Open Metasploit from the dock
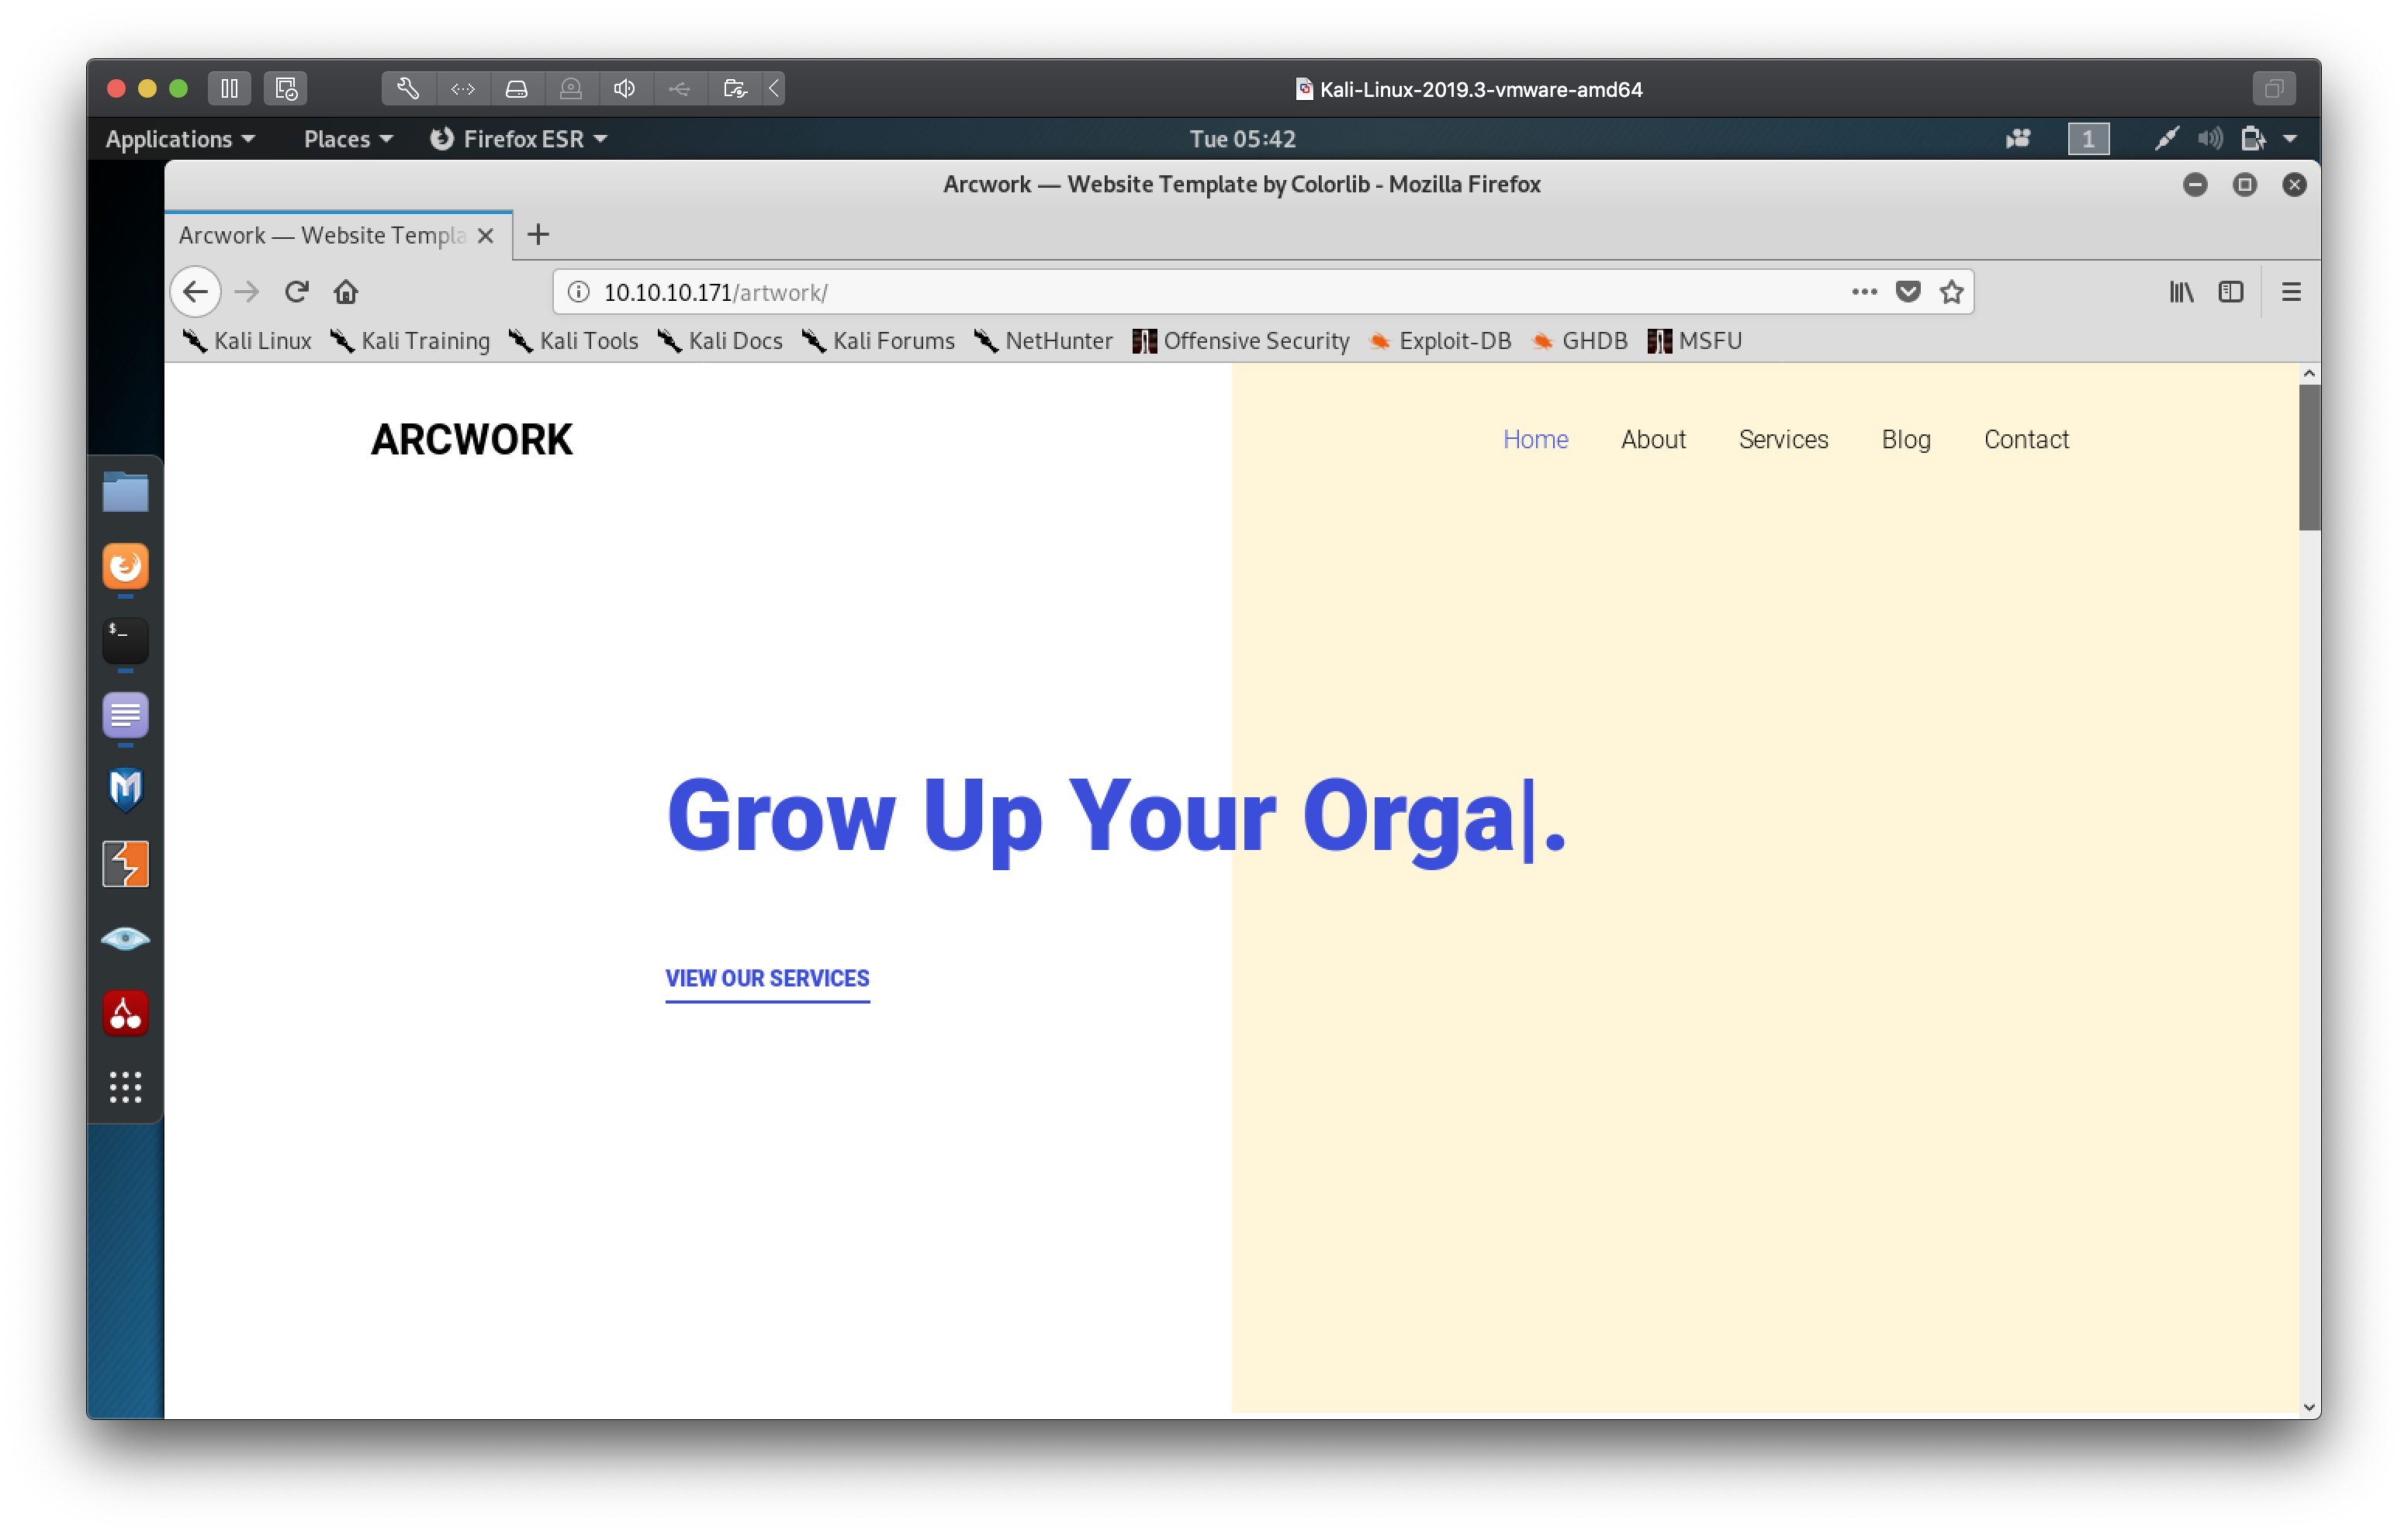Viewport: 2408px width, 1534px height. click(x=125, y=789)
